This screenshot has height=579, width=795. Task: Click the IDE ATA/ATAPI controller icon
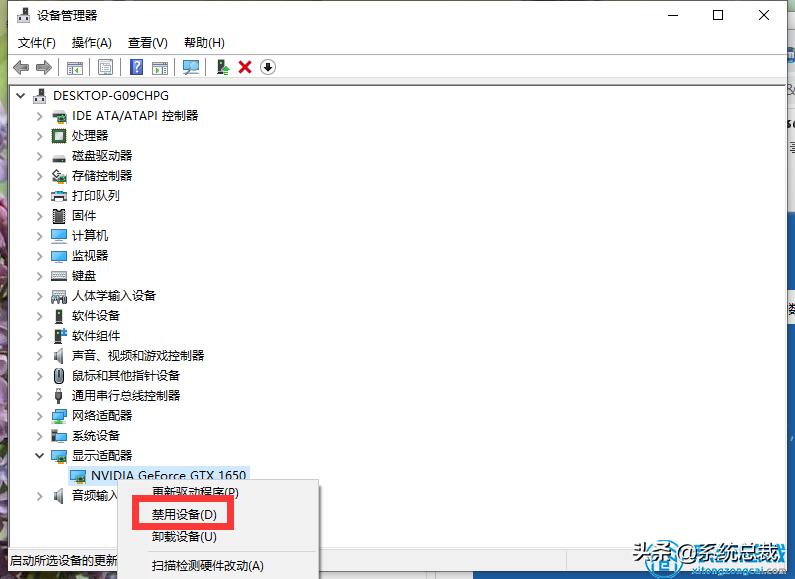point(59,116)
